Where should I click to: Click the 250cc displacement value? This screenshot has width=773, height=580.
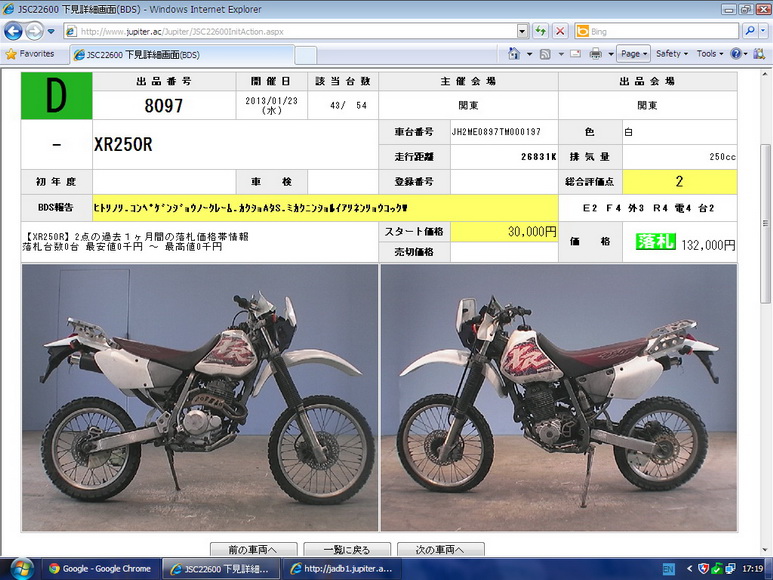[x=723, y=157]
